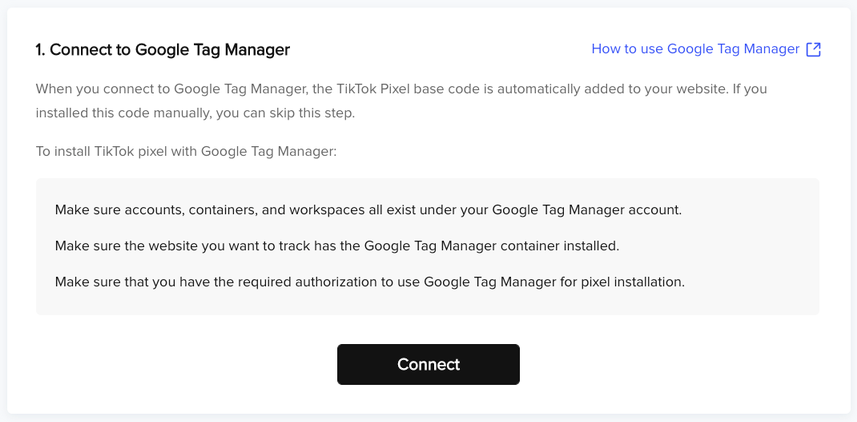Click the white 'Connect' label on the button

(428, 364)
